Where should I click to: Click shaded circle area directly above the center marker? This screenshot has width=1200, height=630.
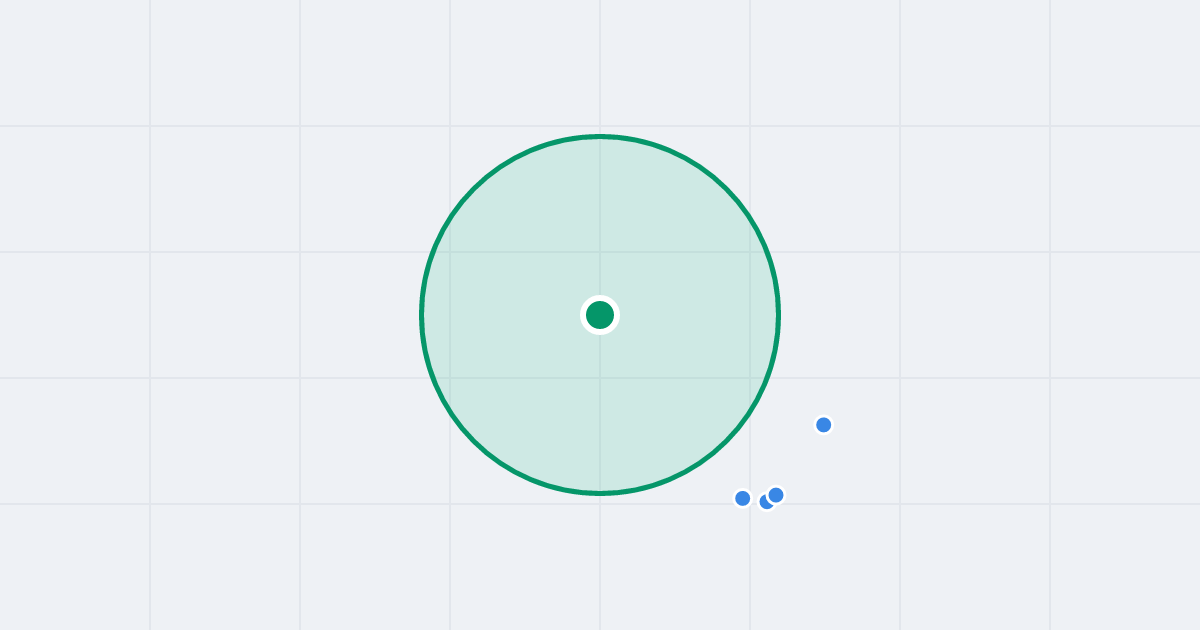[600, 220]
